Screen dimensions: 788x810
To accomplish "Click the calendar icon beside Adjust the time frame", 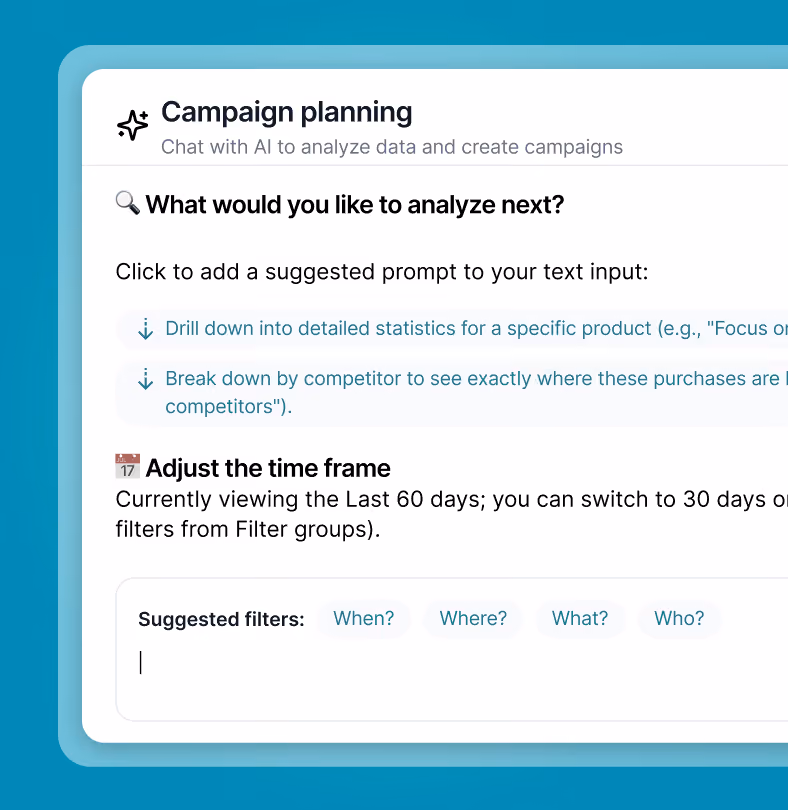I will tap(128, 466).
